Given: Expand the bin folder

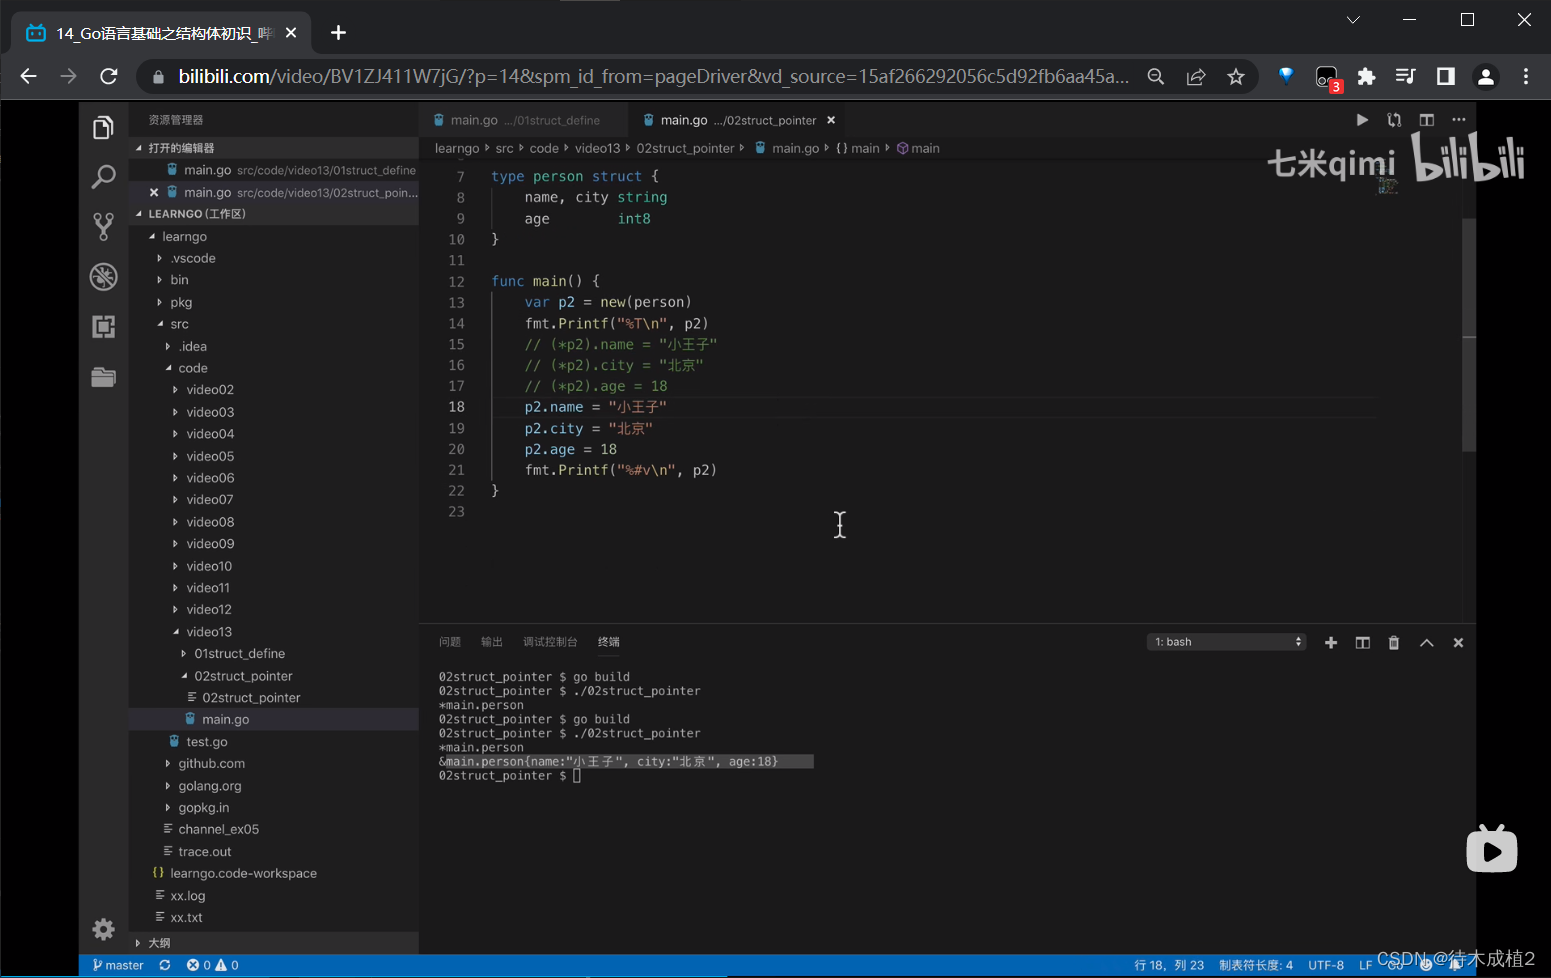Looking at the screenshot, I should 179,280.
